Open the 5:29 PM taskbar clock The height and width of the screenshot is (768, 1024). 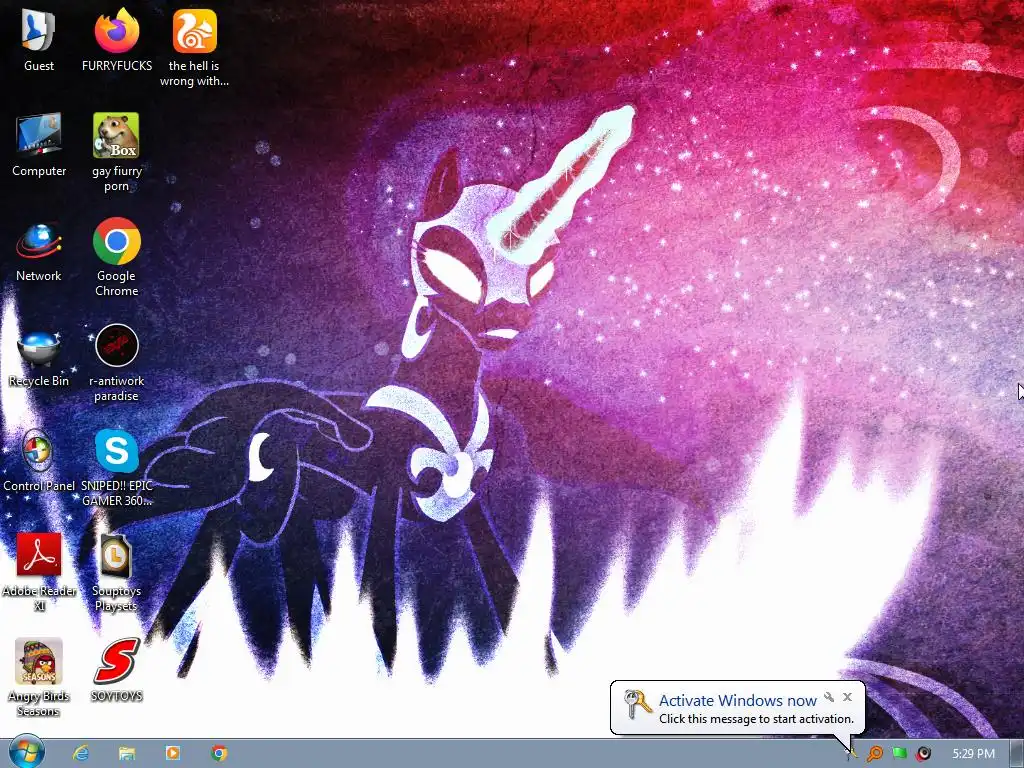pos(973,754)
